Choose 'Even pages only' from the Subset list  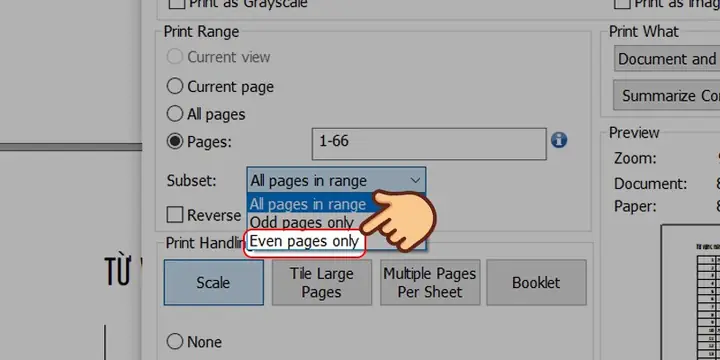304,241
